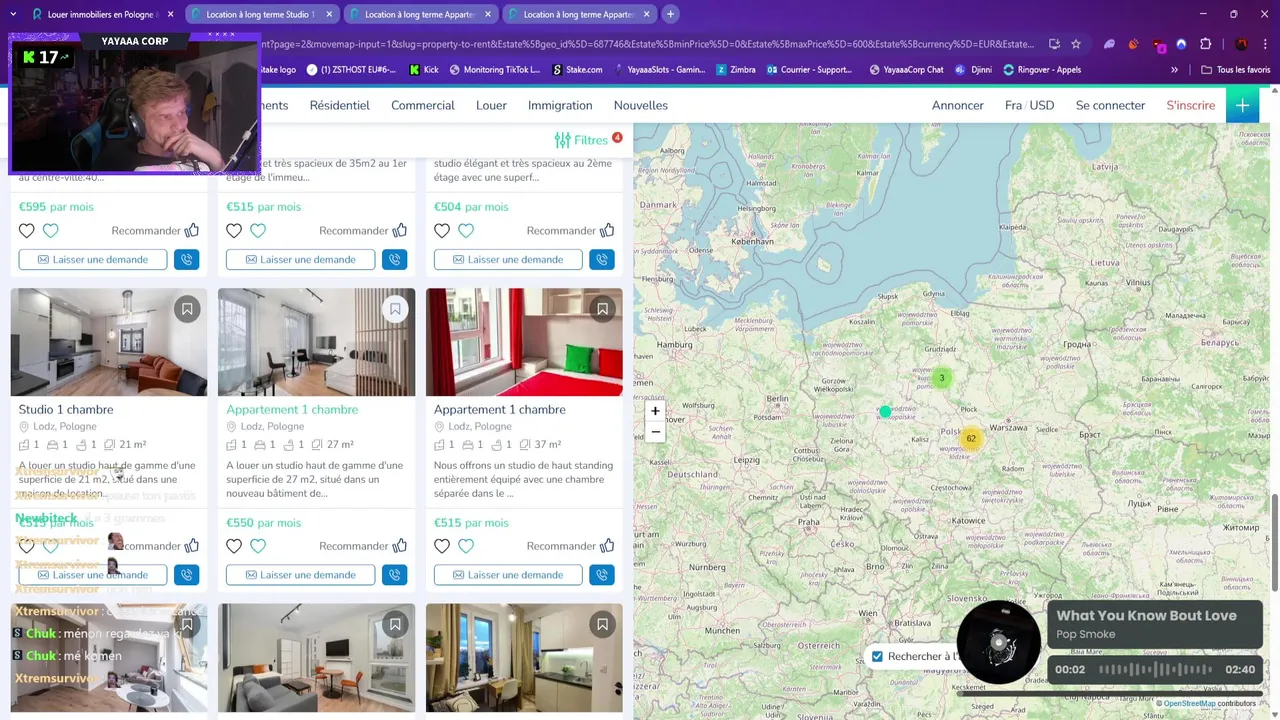The height and width of the screenshot is (720, 1280).
Task: Close the Location à long terme Studio tab
Action: click(329, 14)
